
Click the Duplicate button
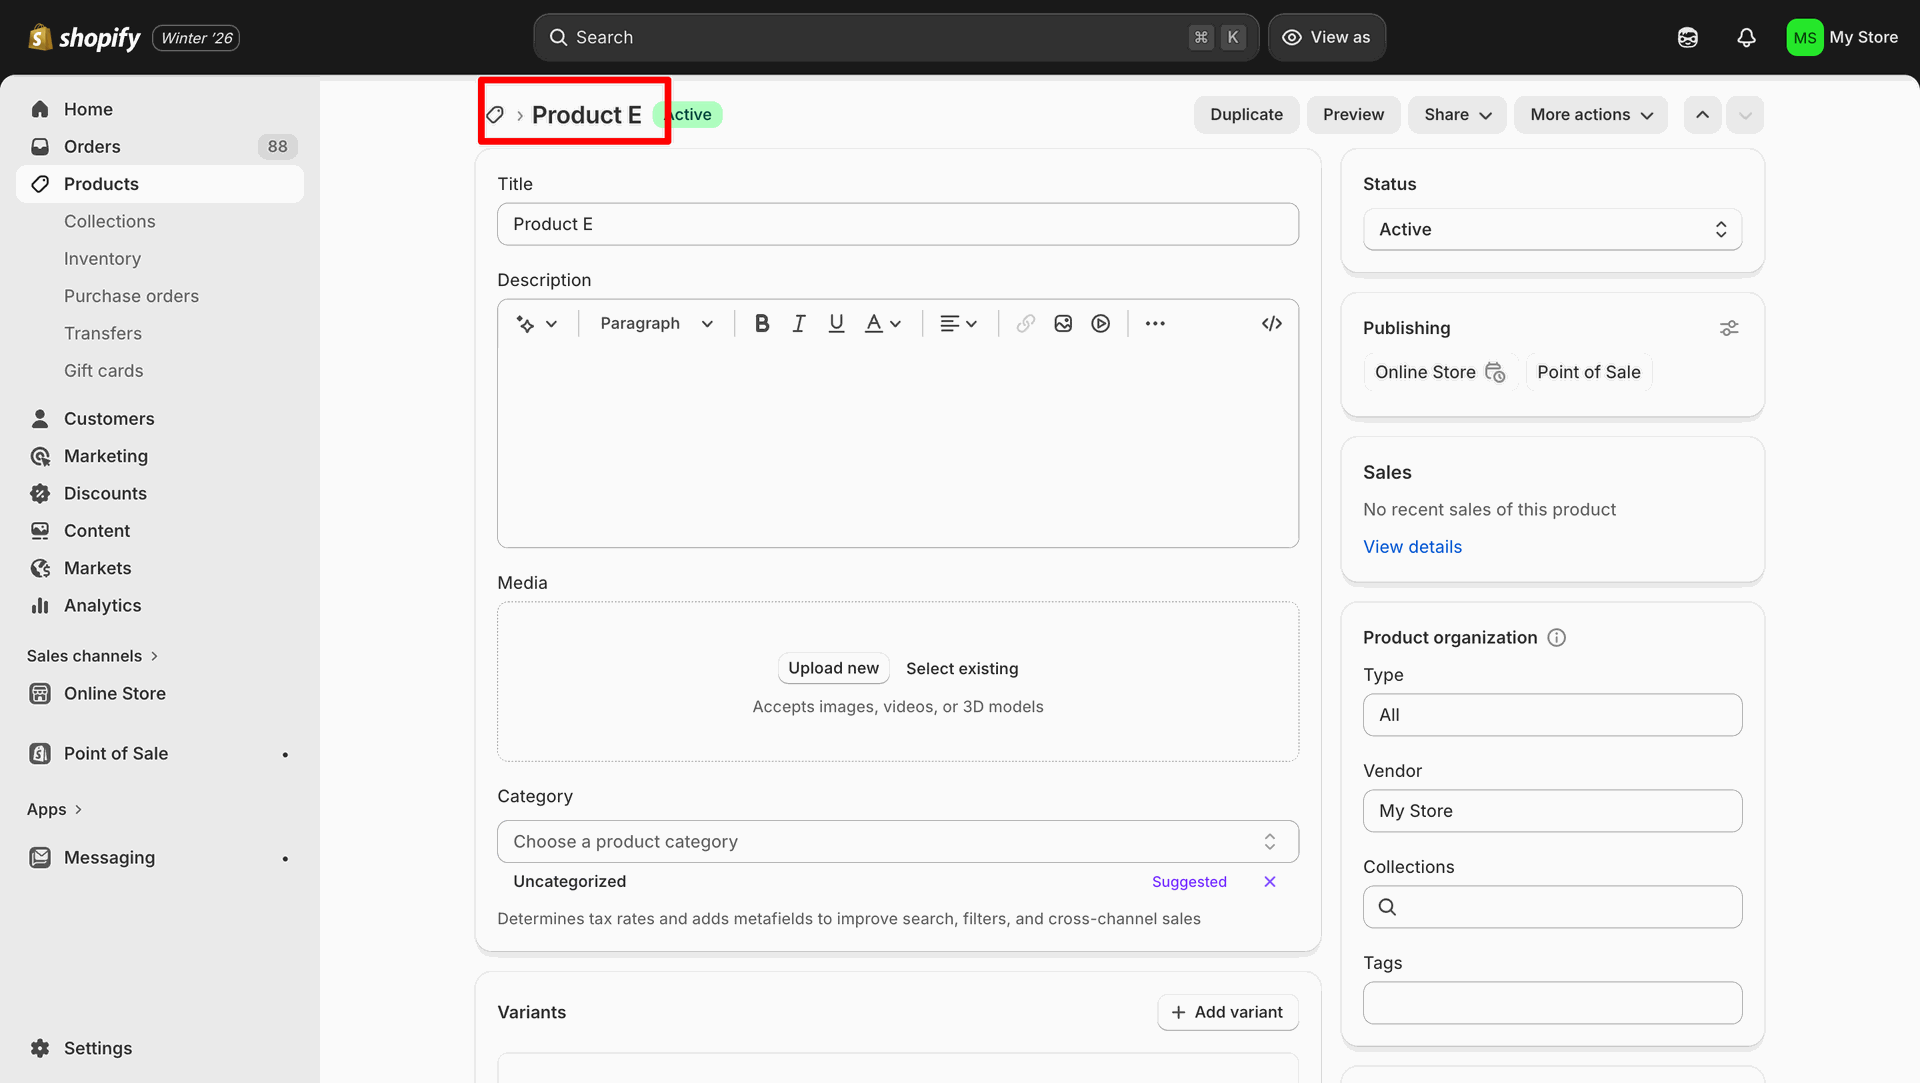pyautogui.click(x=1245, y=114)
